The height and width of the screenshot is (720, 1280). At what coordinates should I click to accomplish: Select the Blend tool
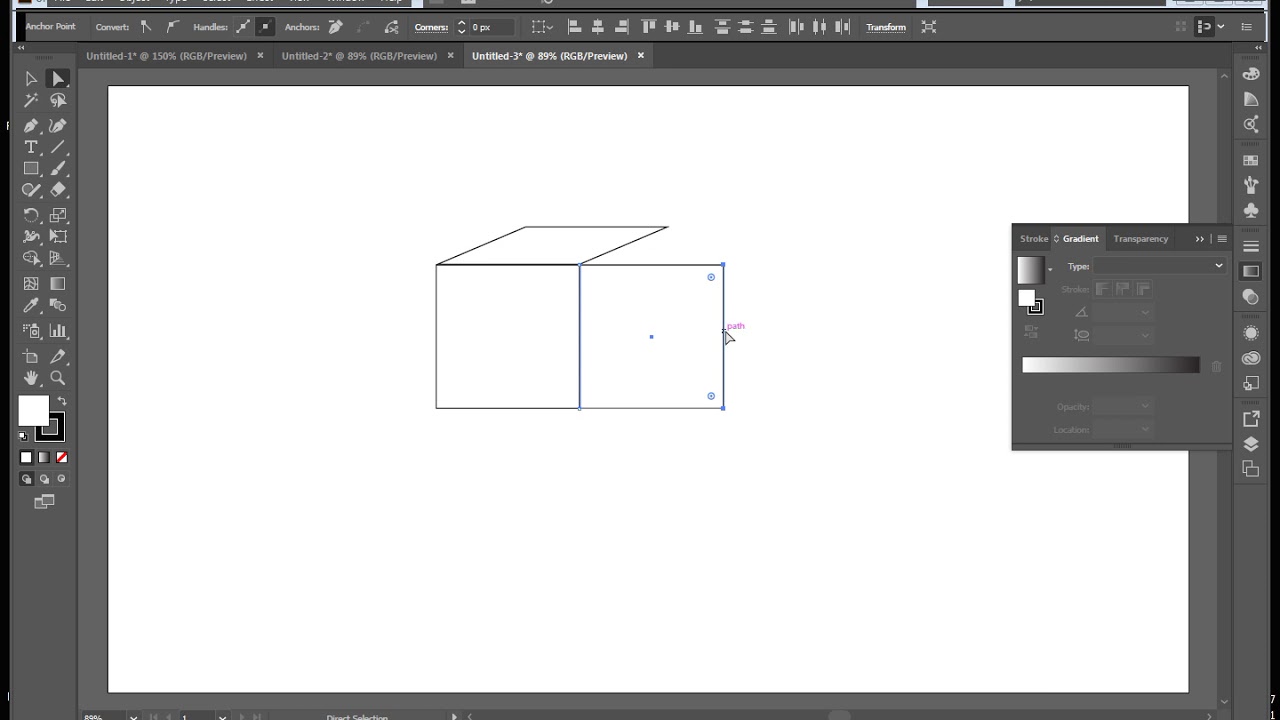(x=58, y=306)
